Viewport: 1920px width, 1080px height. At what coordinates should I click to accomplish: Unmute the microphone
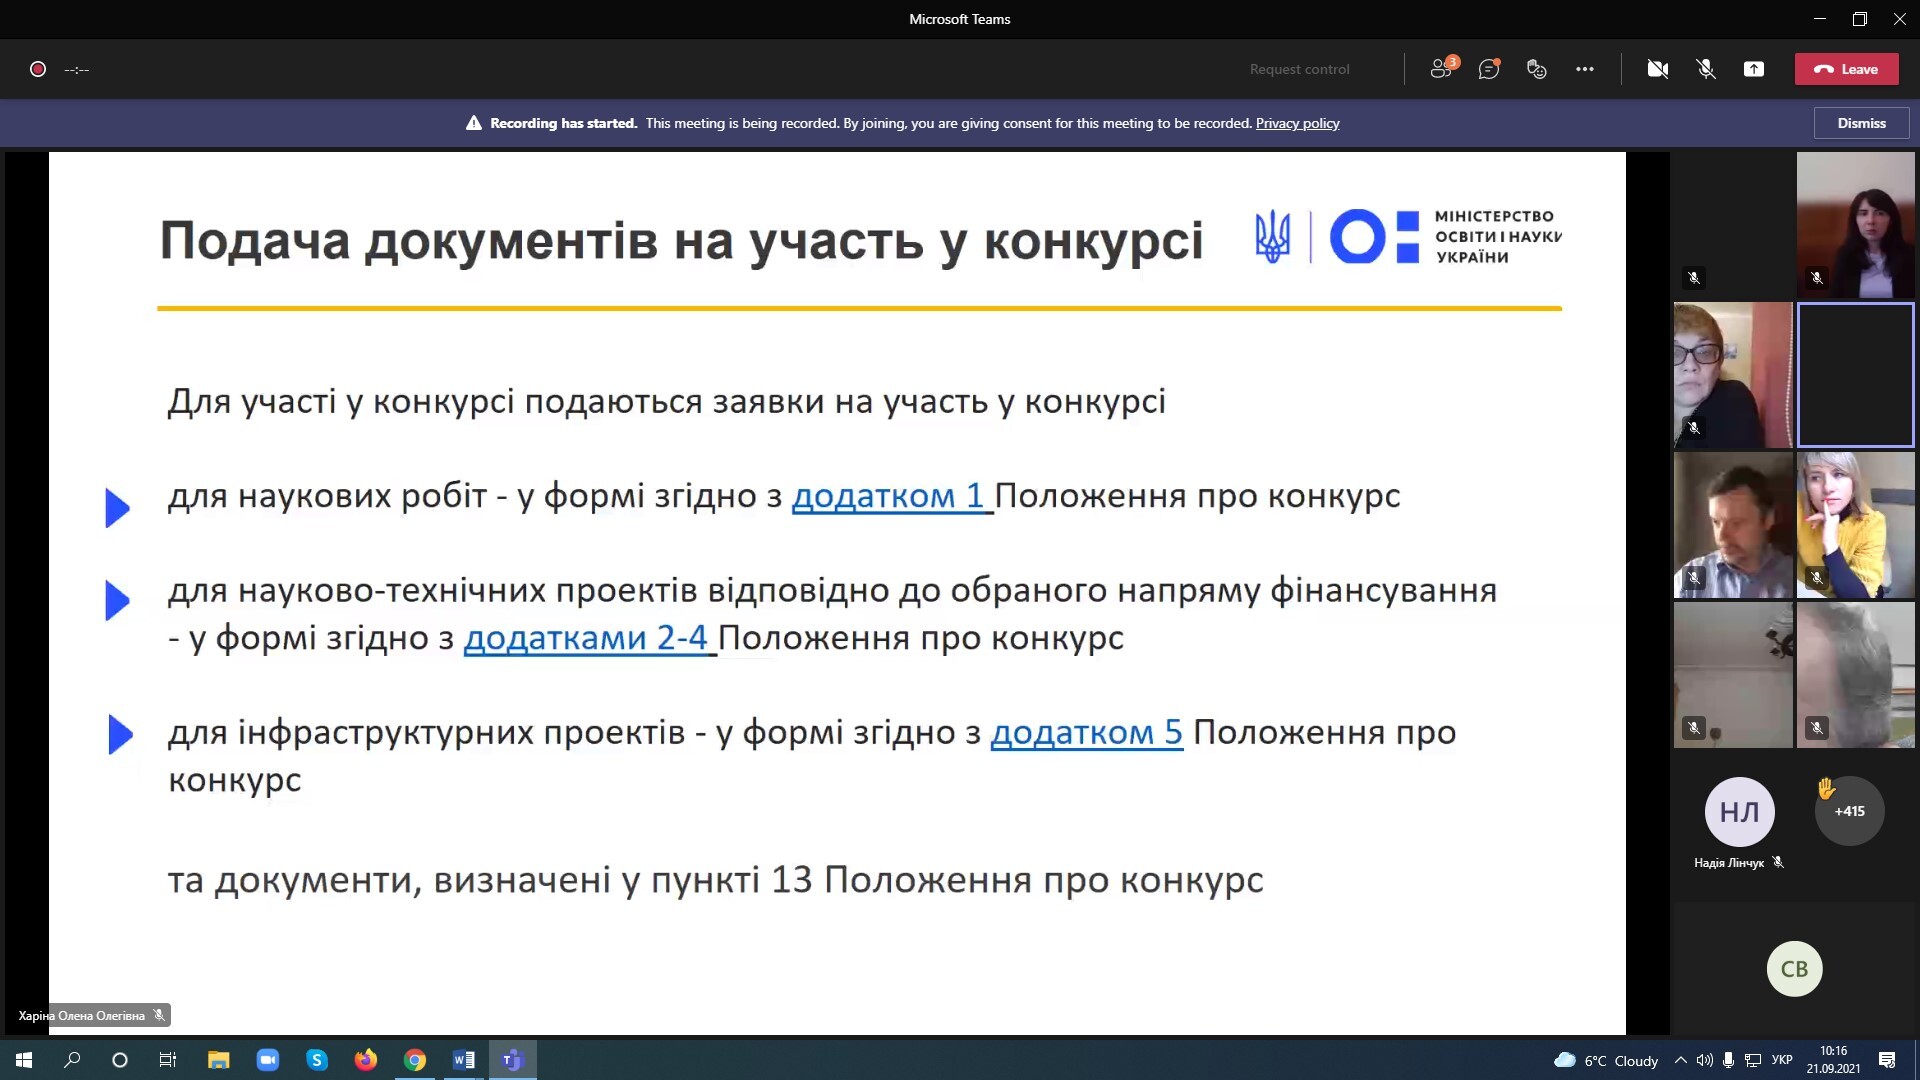tap(1706, 69)
